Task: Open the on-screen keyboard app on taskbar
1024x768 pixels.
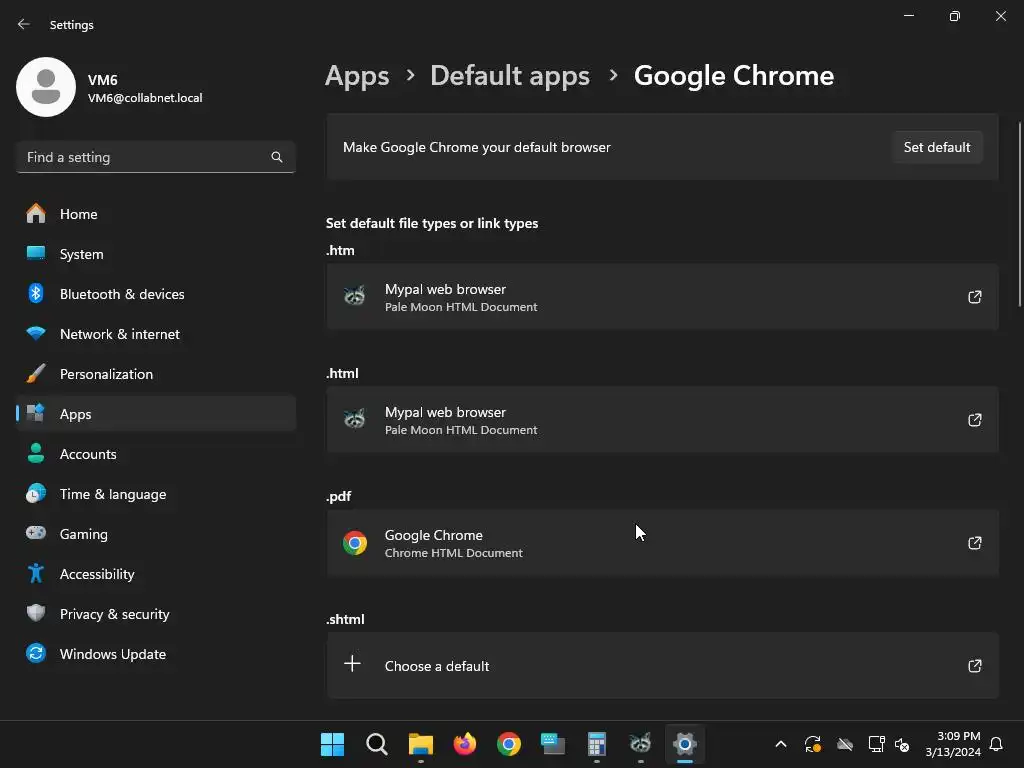Action: click(552, 744)
